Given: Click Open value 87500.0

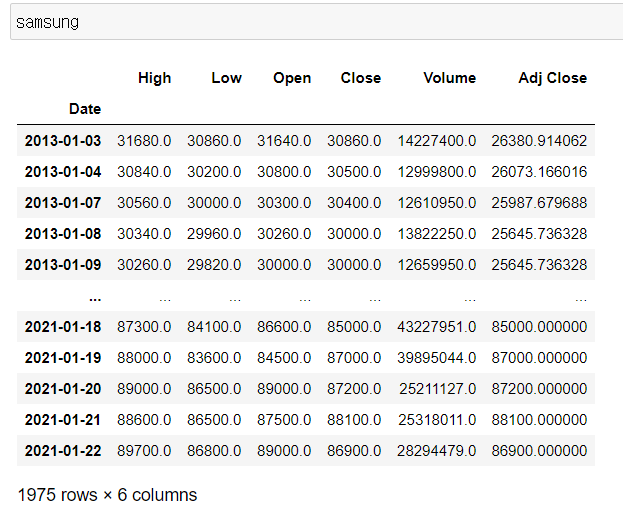Looking at the screenshot, I should [x=284, y=420].
